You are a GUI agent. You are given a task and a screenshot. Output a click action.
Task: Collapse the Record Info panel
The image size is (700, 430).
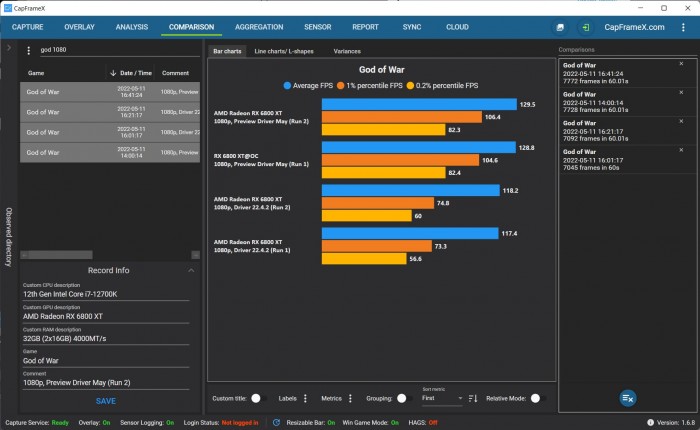(191, 270)
